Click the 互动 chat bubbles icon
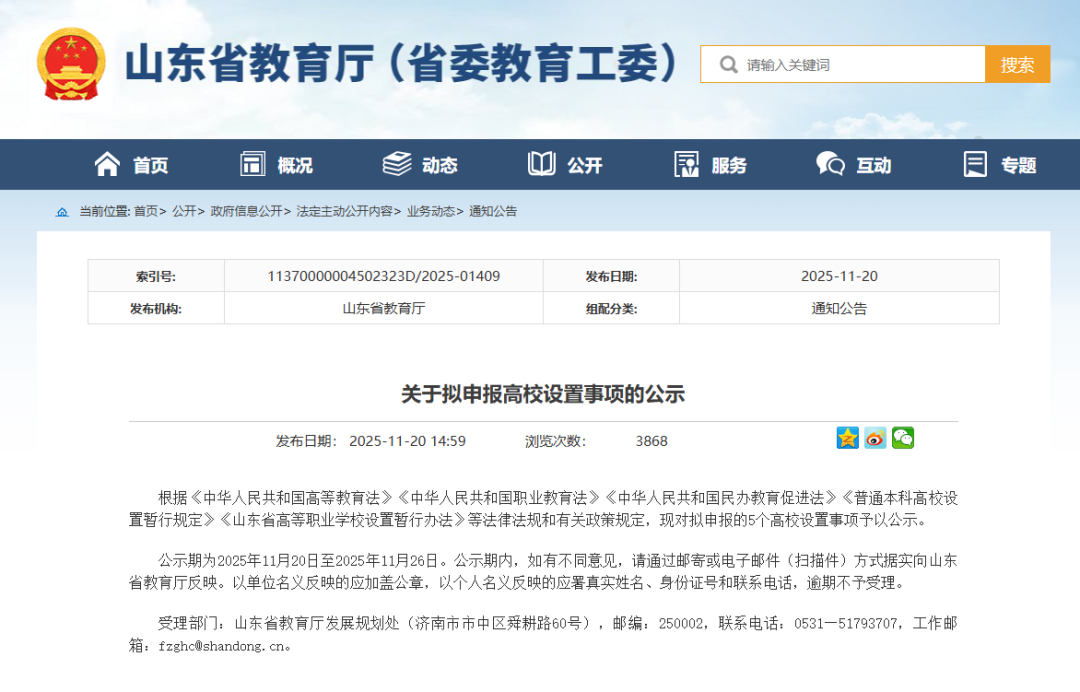Screen dimensions: 1080x692 pos(830,164)
